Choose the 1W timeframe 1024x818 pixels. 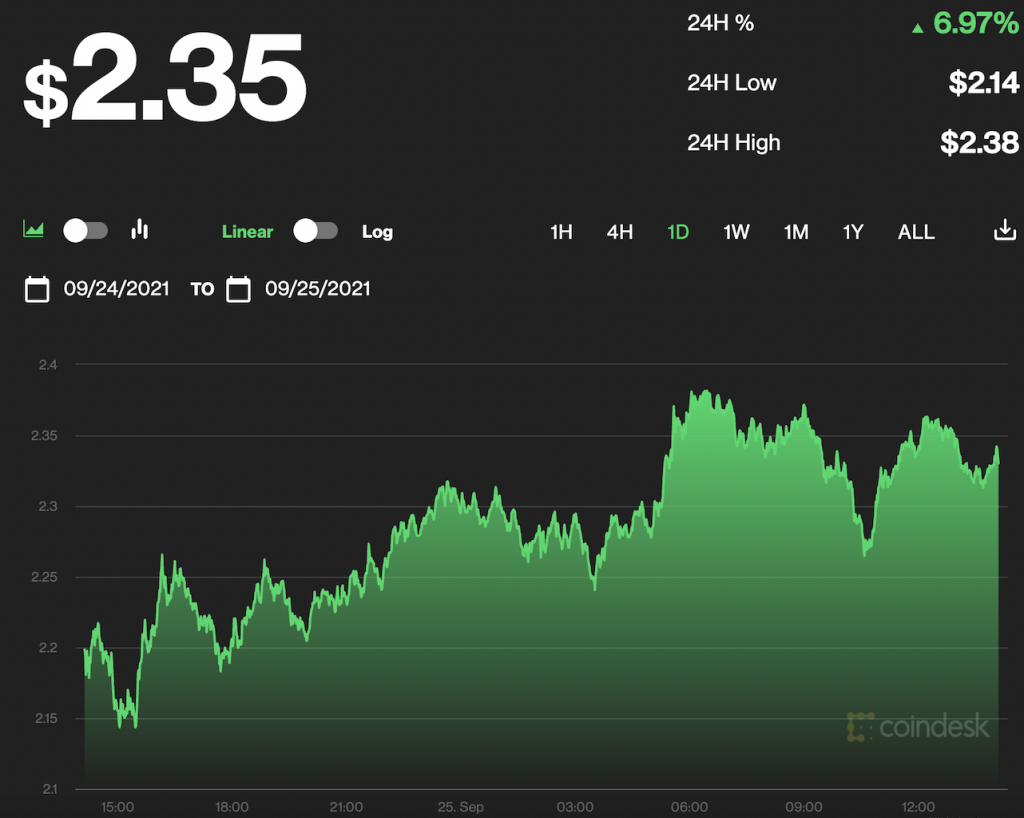(736, 232)
